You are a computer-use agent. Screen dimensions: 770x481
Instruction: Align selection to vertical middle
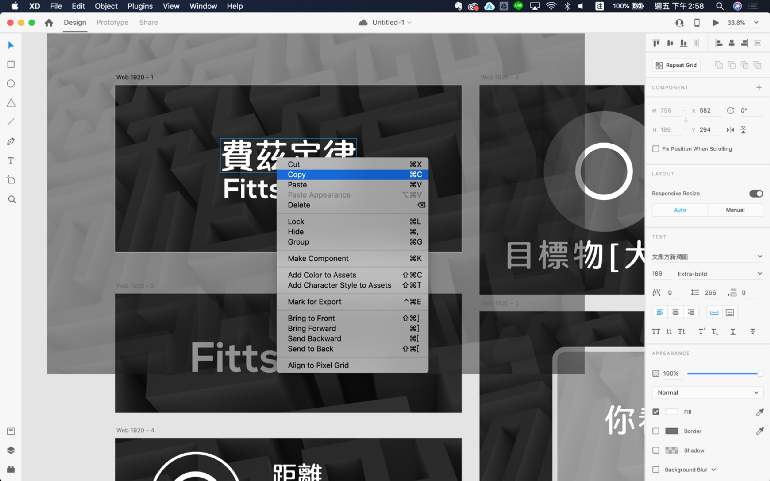tap(670, 43)
